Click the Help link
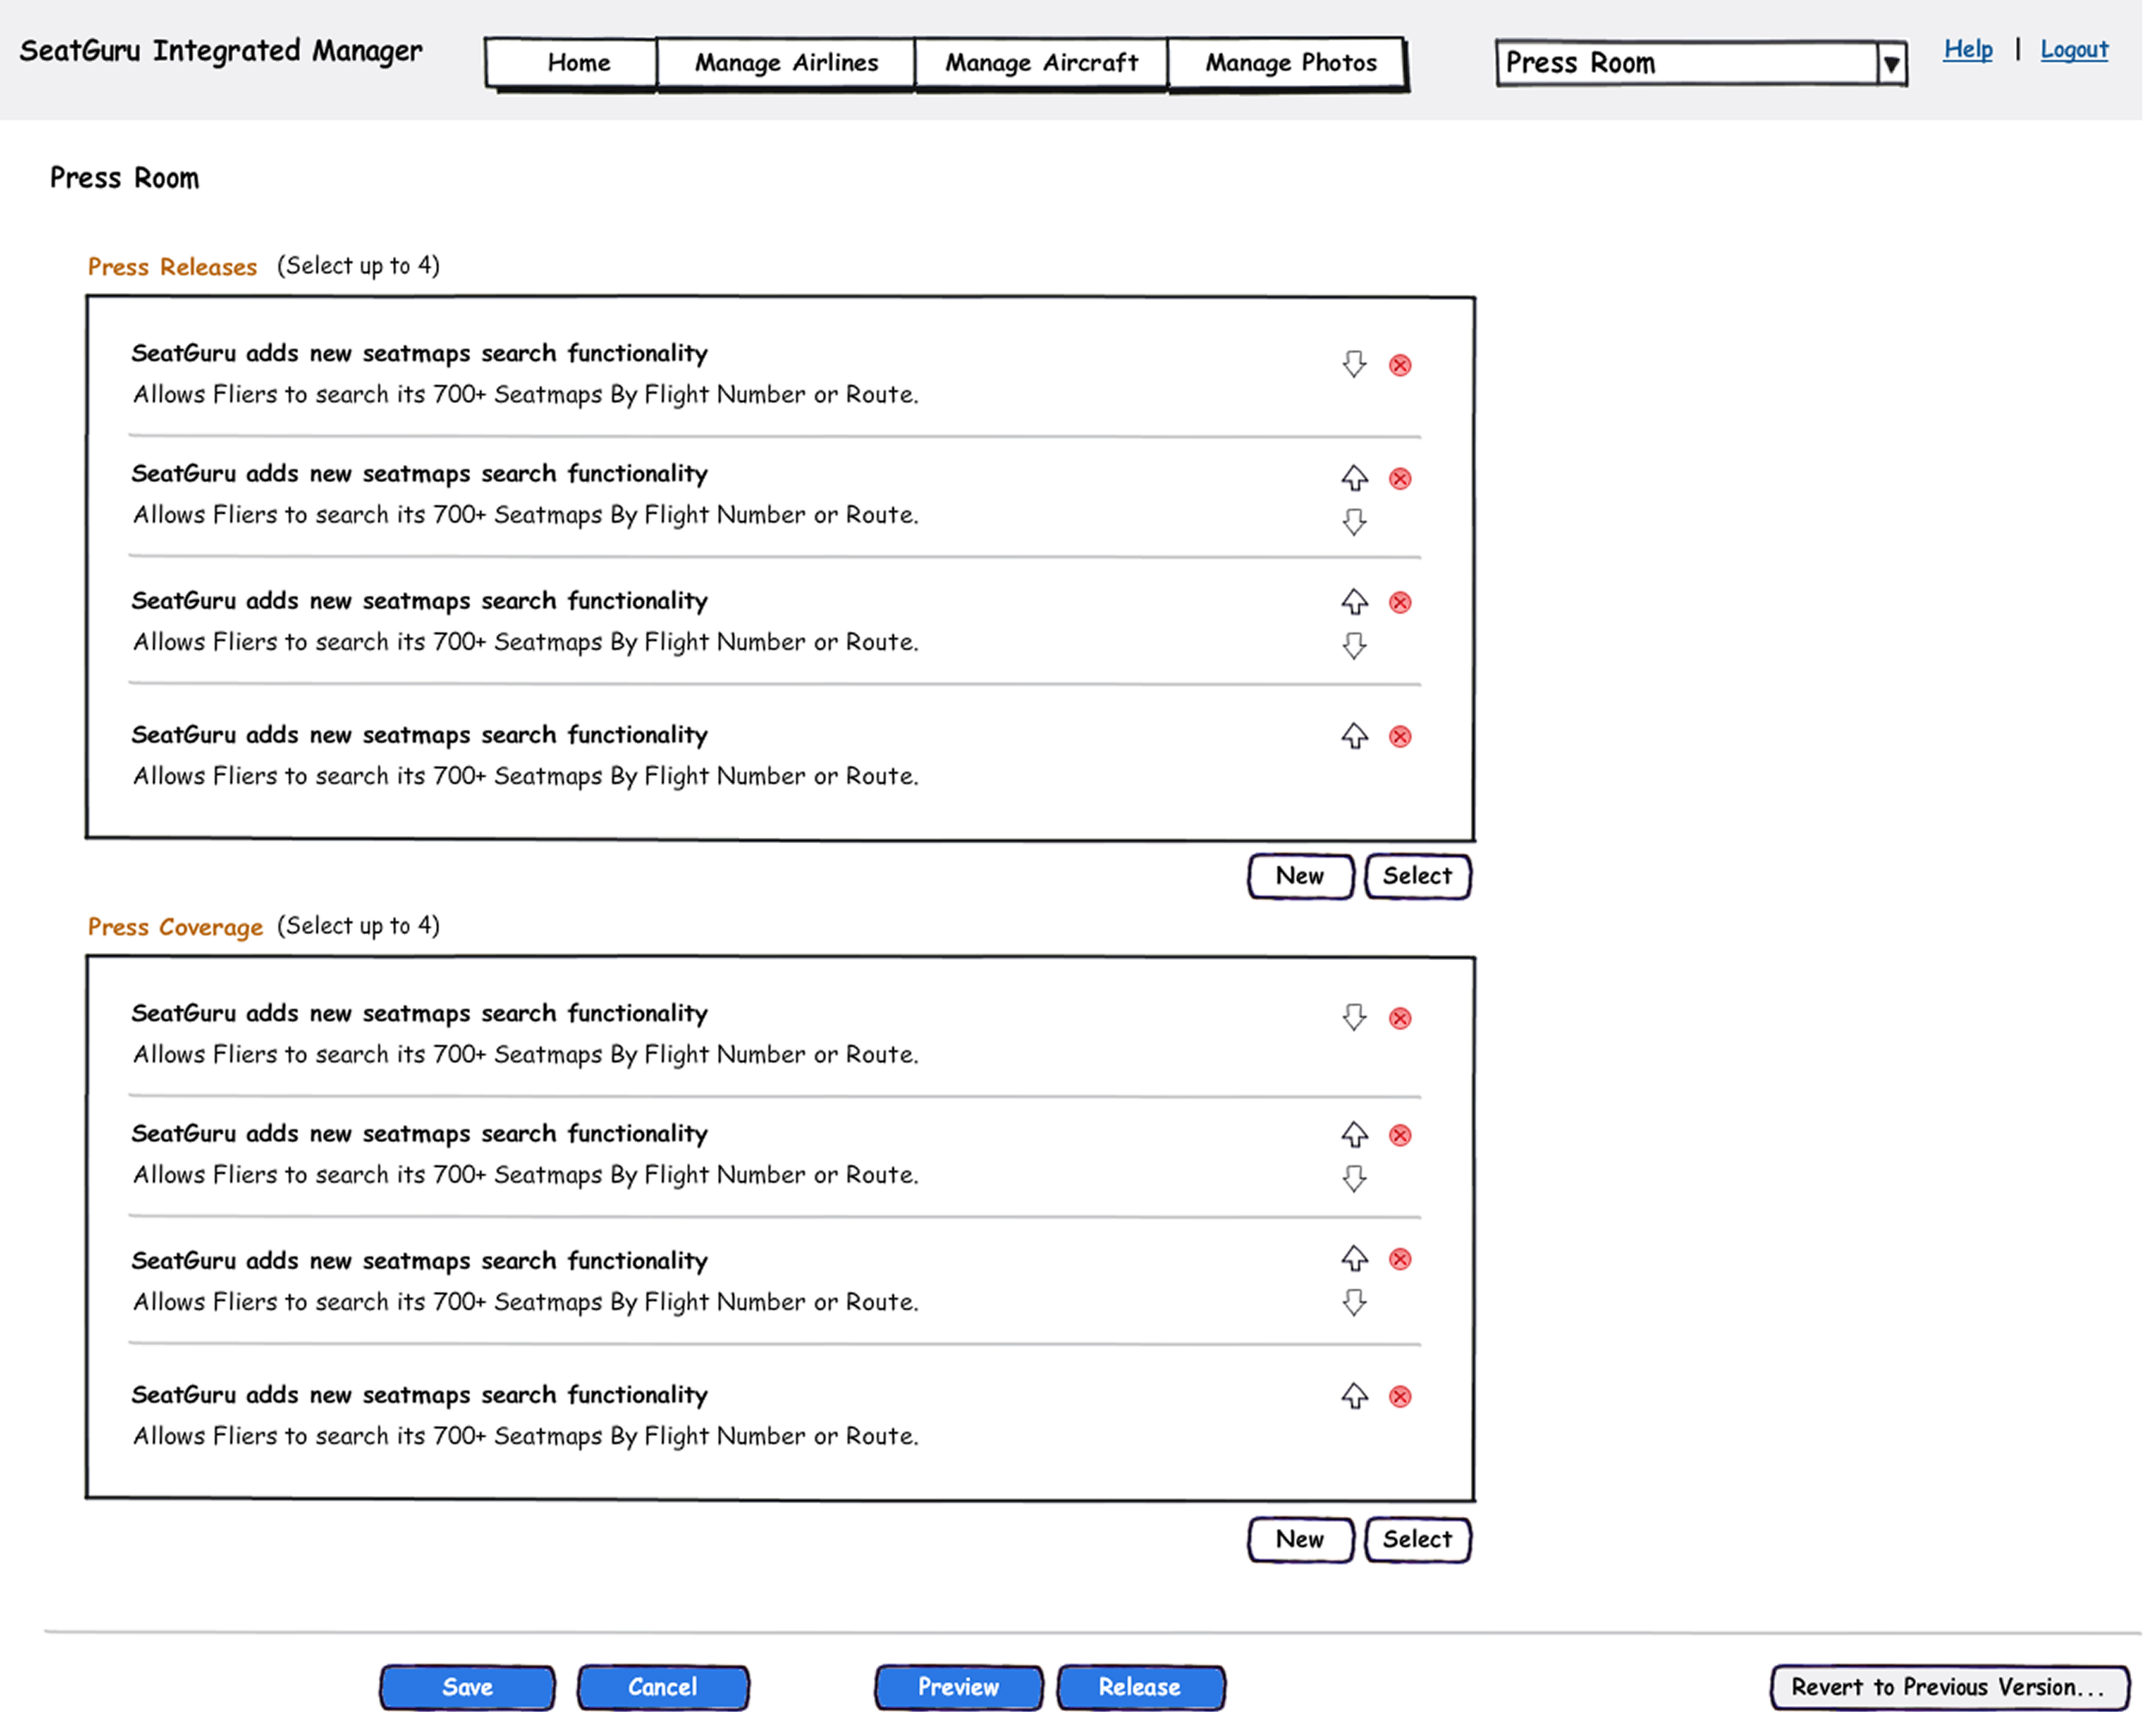The width and height of the screenshot is (2156, 1712). click(1967, 49)
